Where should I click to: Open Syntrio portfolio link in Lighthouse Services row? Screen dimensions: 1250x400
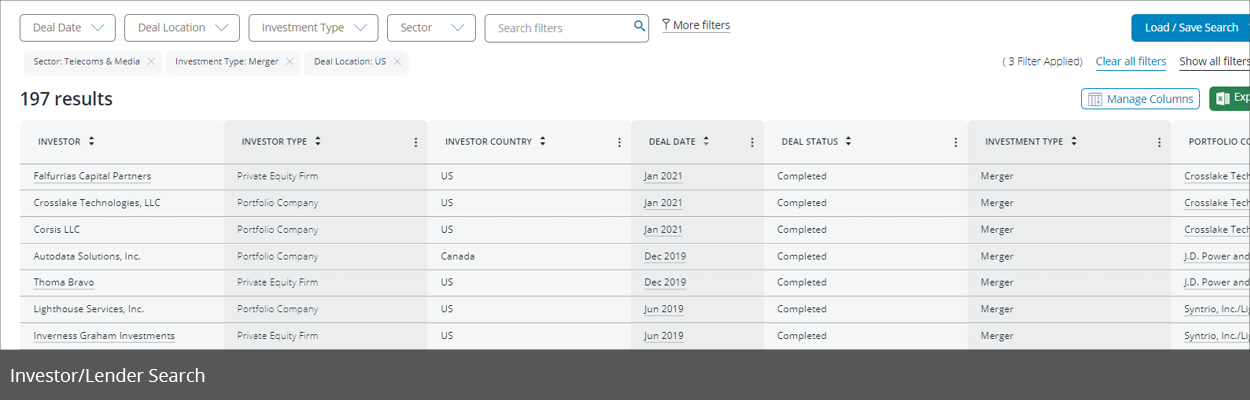point(1217,309)
